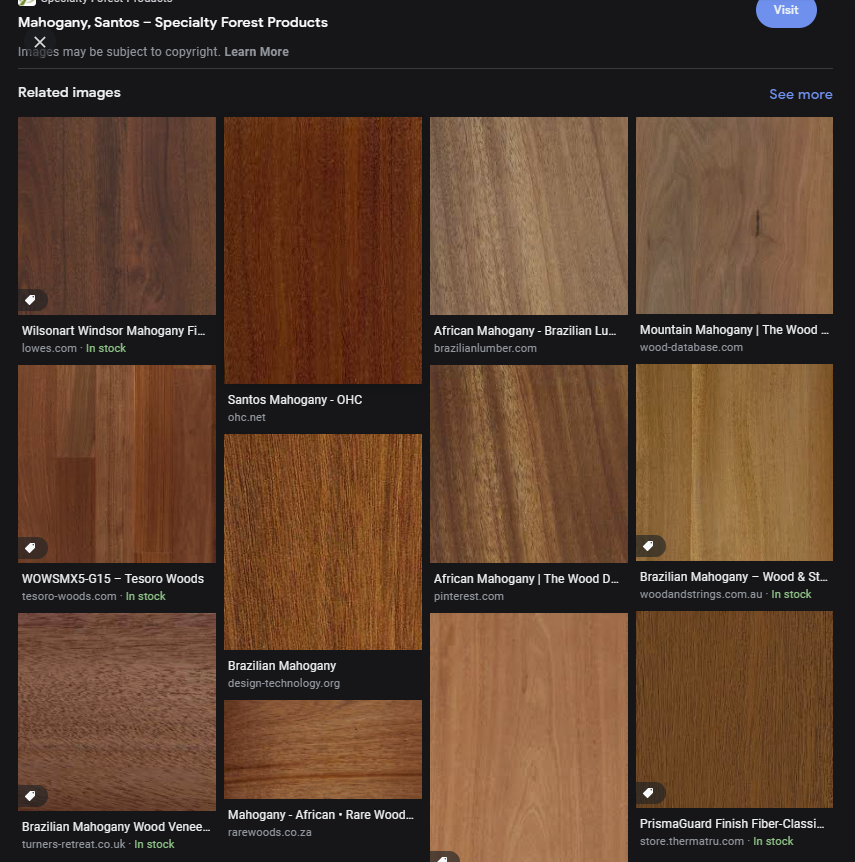
Task: Click African Mahogany - Brazilian Lu... title
Action: coord(525,331)
